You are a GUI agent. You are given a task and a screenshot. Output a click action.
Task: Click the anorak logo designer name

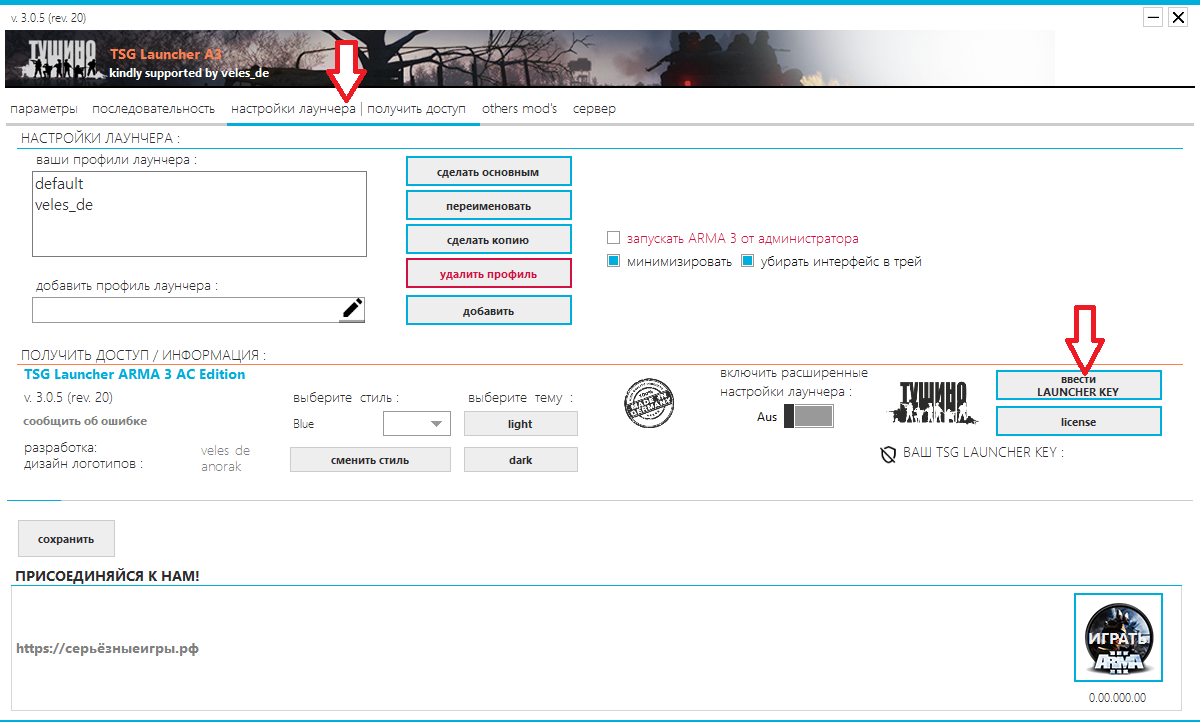pos(222,466)
